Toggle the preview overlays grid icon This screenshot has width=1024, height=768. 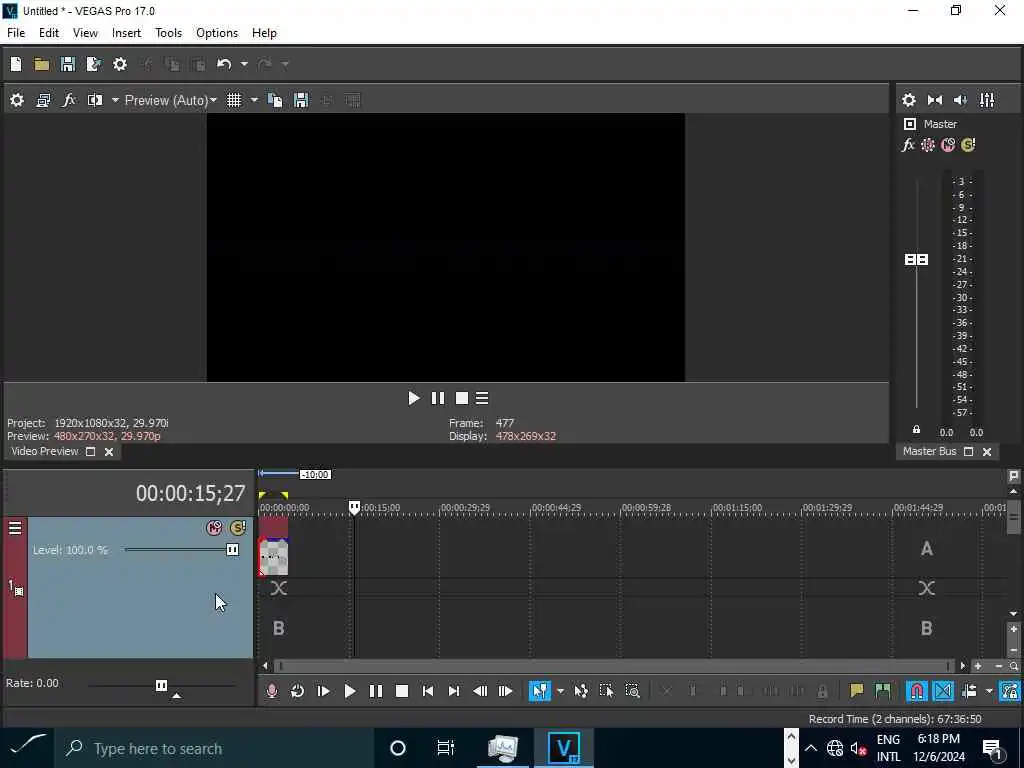(x=234, y=100)
